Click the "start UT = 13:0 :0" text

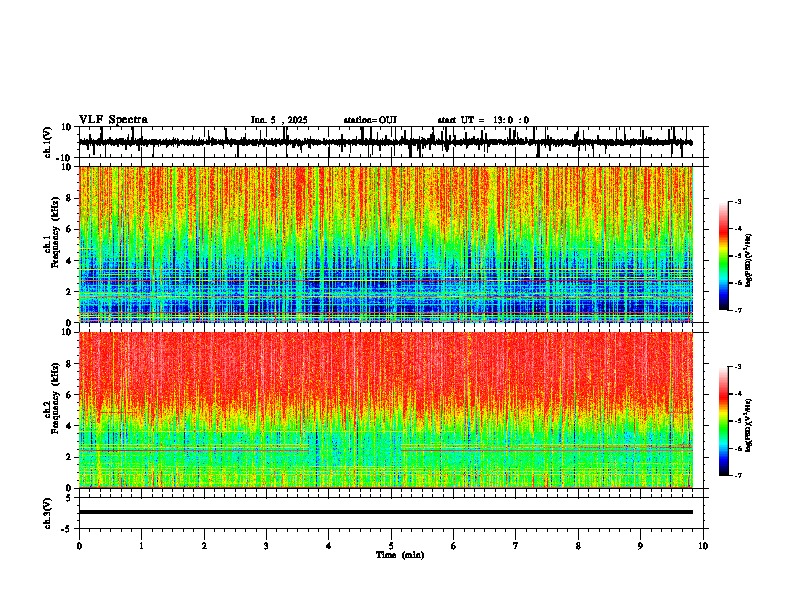click(x=483, y=120)
